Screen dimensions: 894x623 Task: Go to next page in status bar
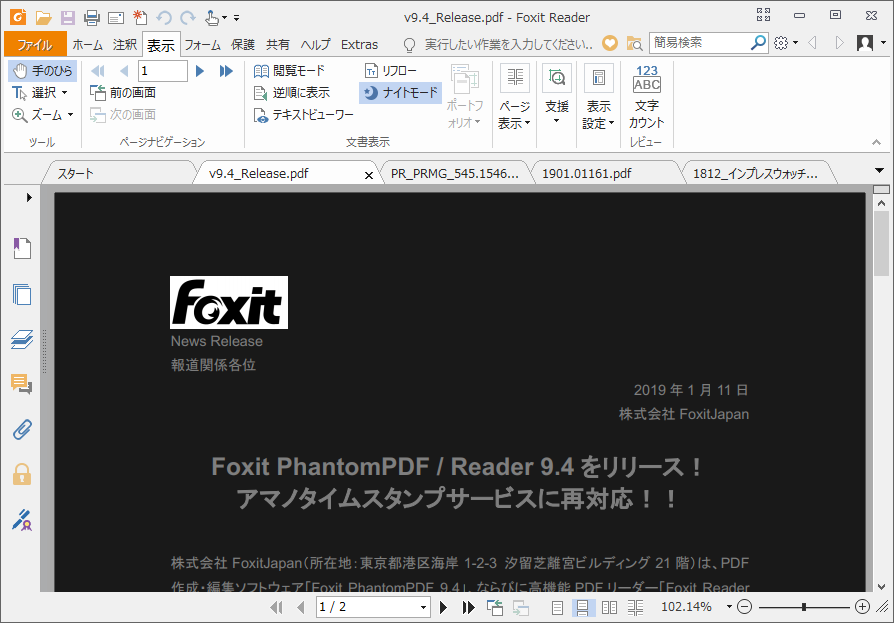(x=444, y=608)
